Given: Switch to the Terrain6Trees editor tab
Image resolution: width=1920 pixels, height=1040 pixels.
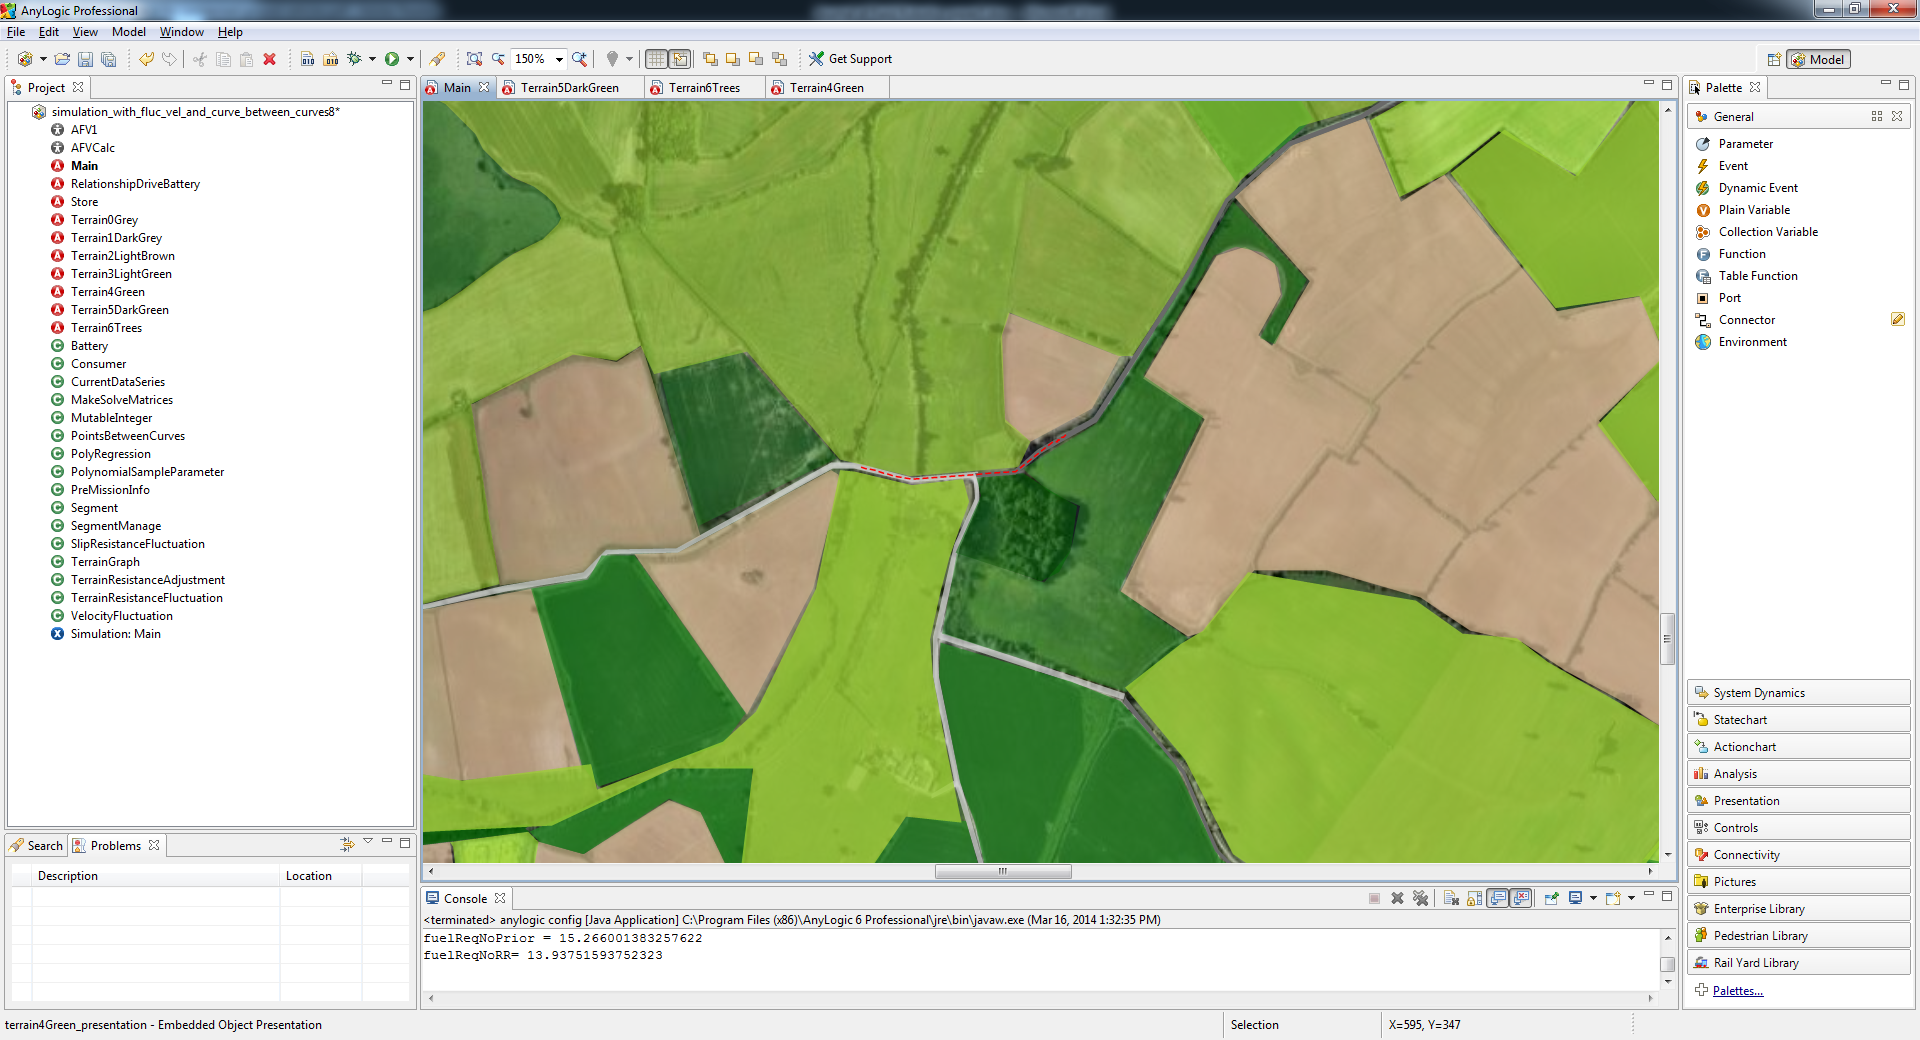Looking at the screenshot, I should 704,88.
